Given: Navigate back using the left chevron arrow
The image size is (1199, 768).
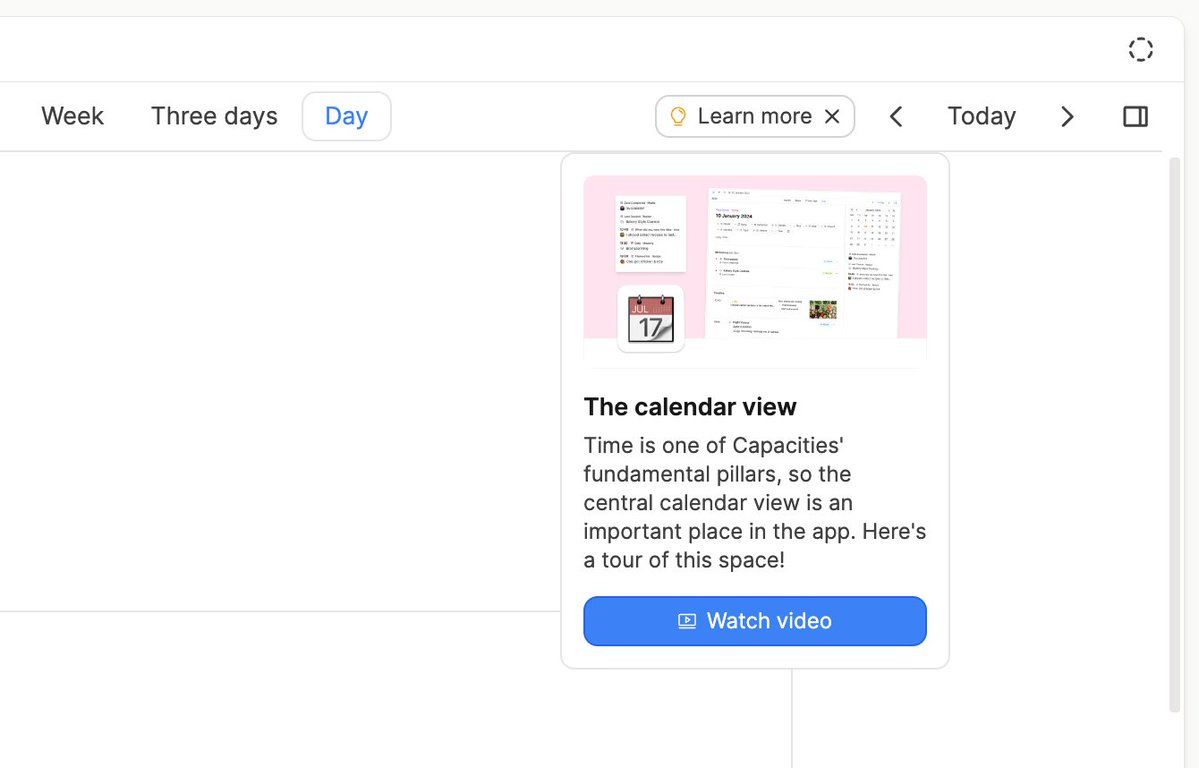Looking at the screenshot, I should (896, 116).
